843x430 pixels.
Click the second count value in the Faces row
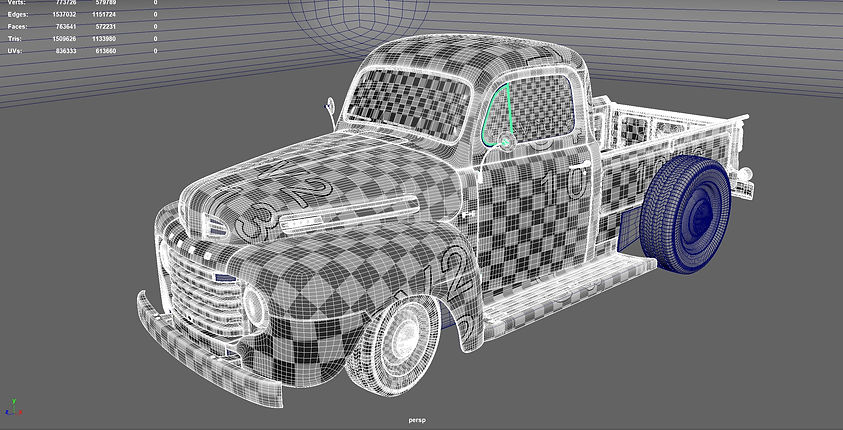[x=105, y=26]
